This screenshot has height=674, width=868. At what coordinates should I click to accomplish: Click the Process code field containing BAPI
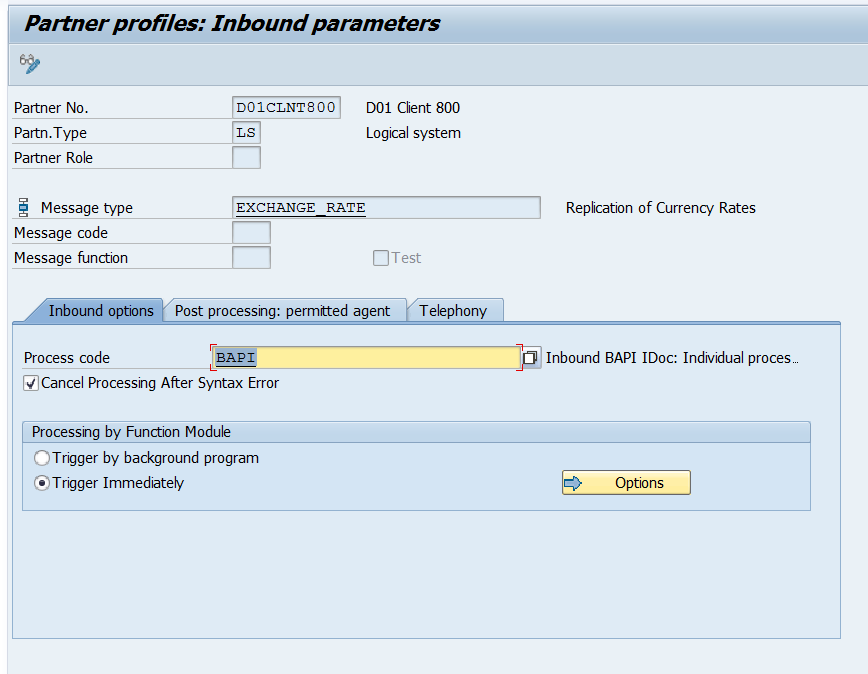[x=360, y=356]
